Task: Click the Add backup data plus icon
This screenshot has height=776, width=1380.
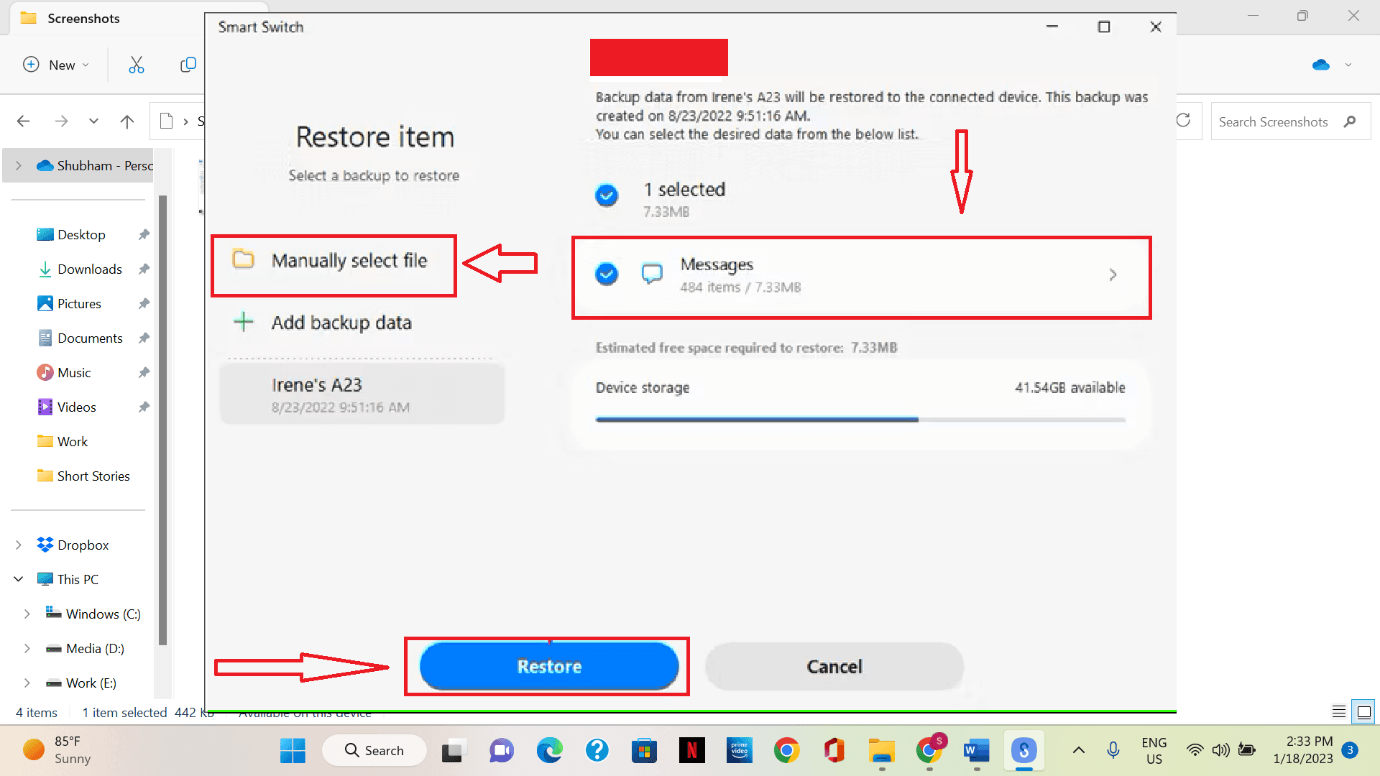Action: (x=244, y=322)
